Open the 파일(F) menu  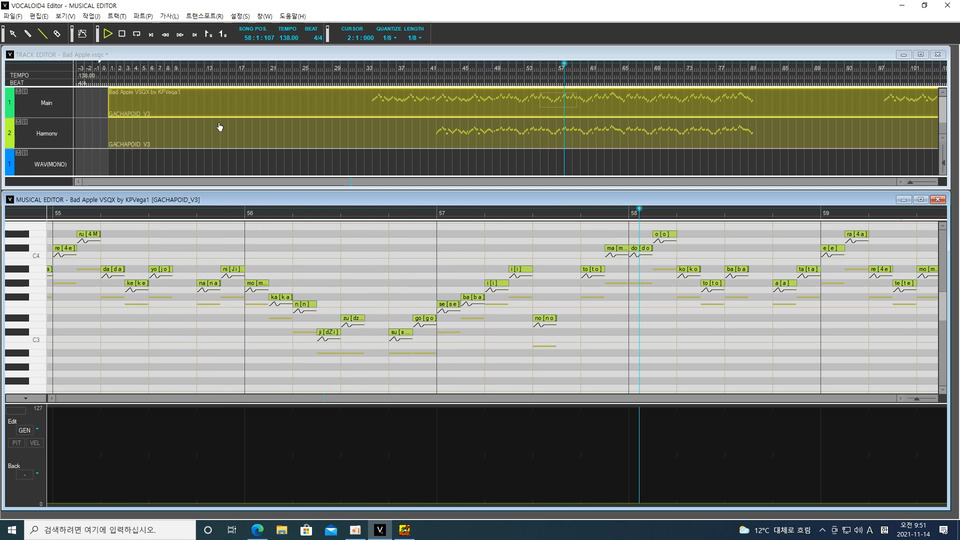(12, 16)
